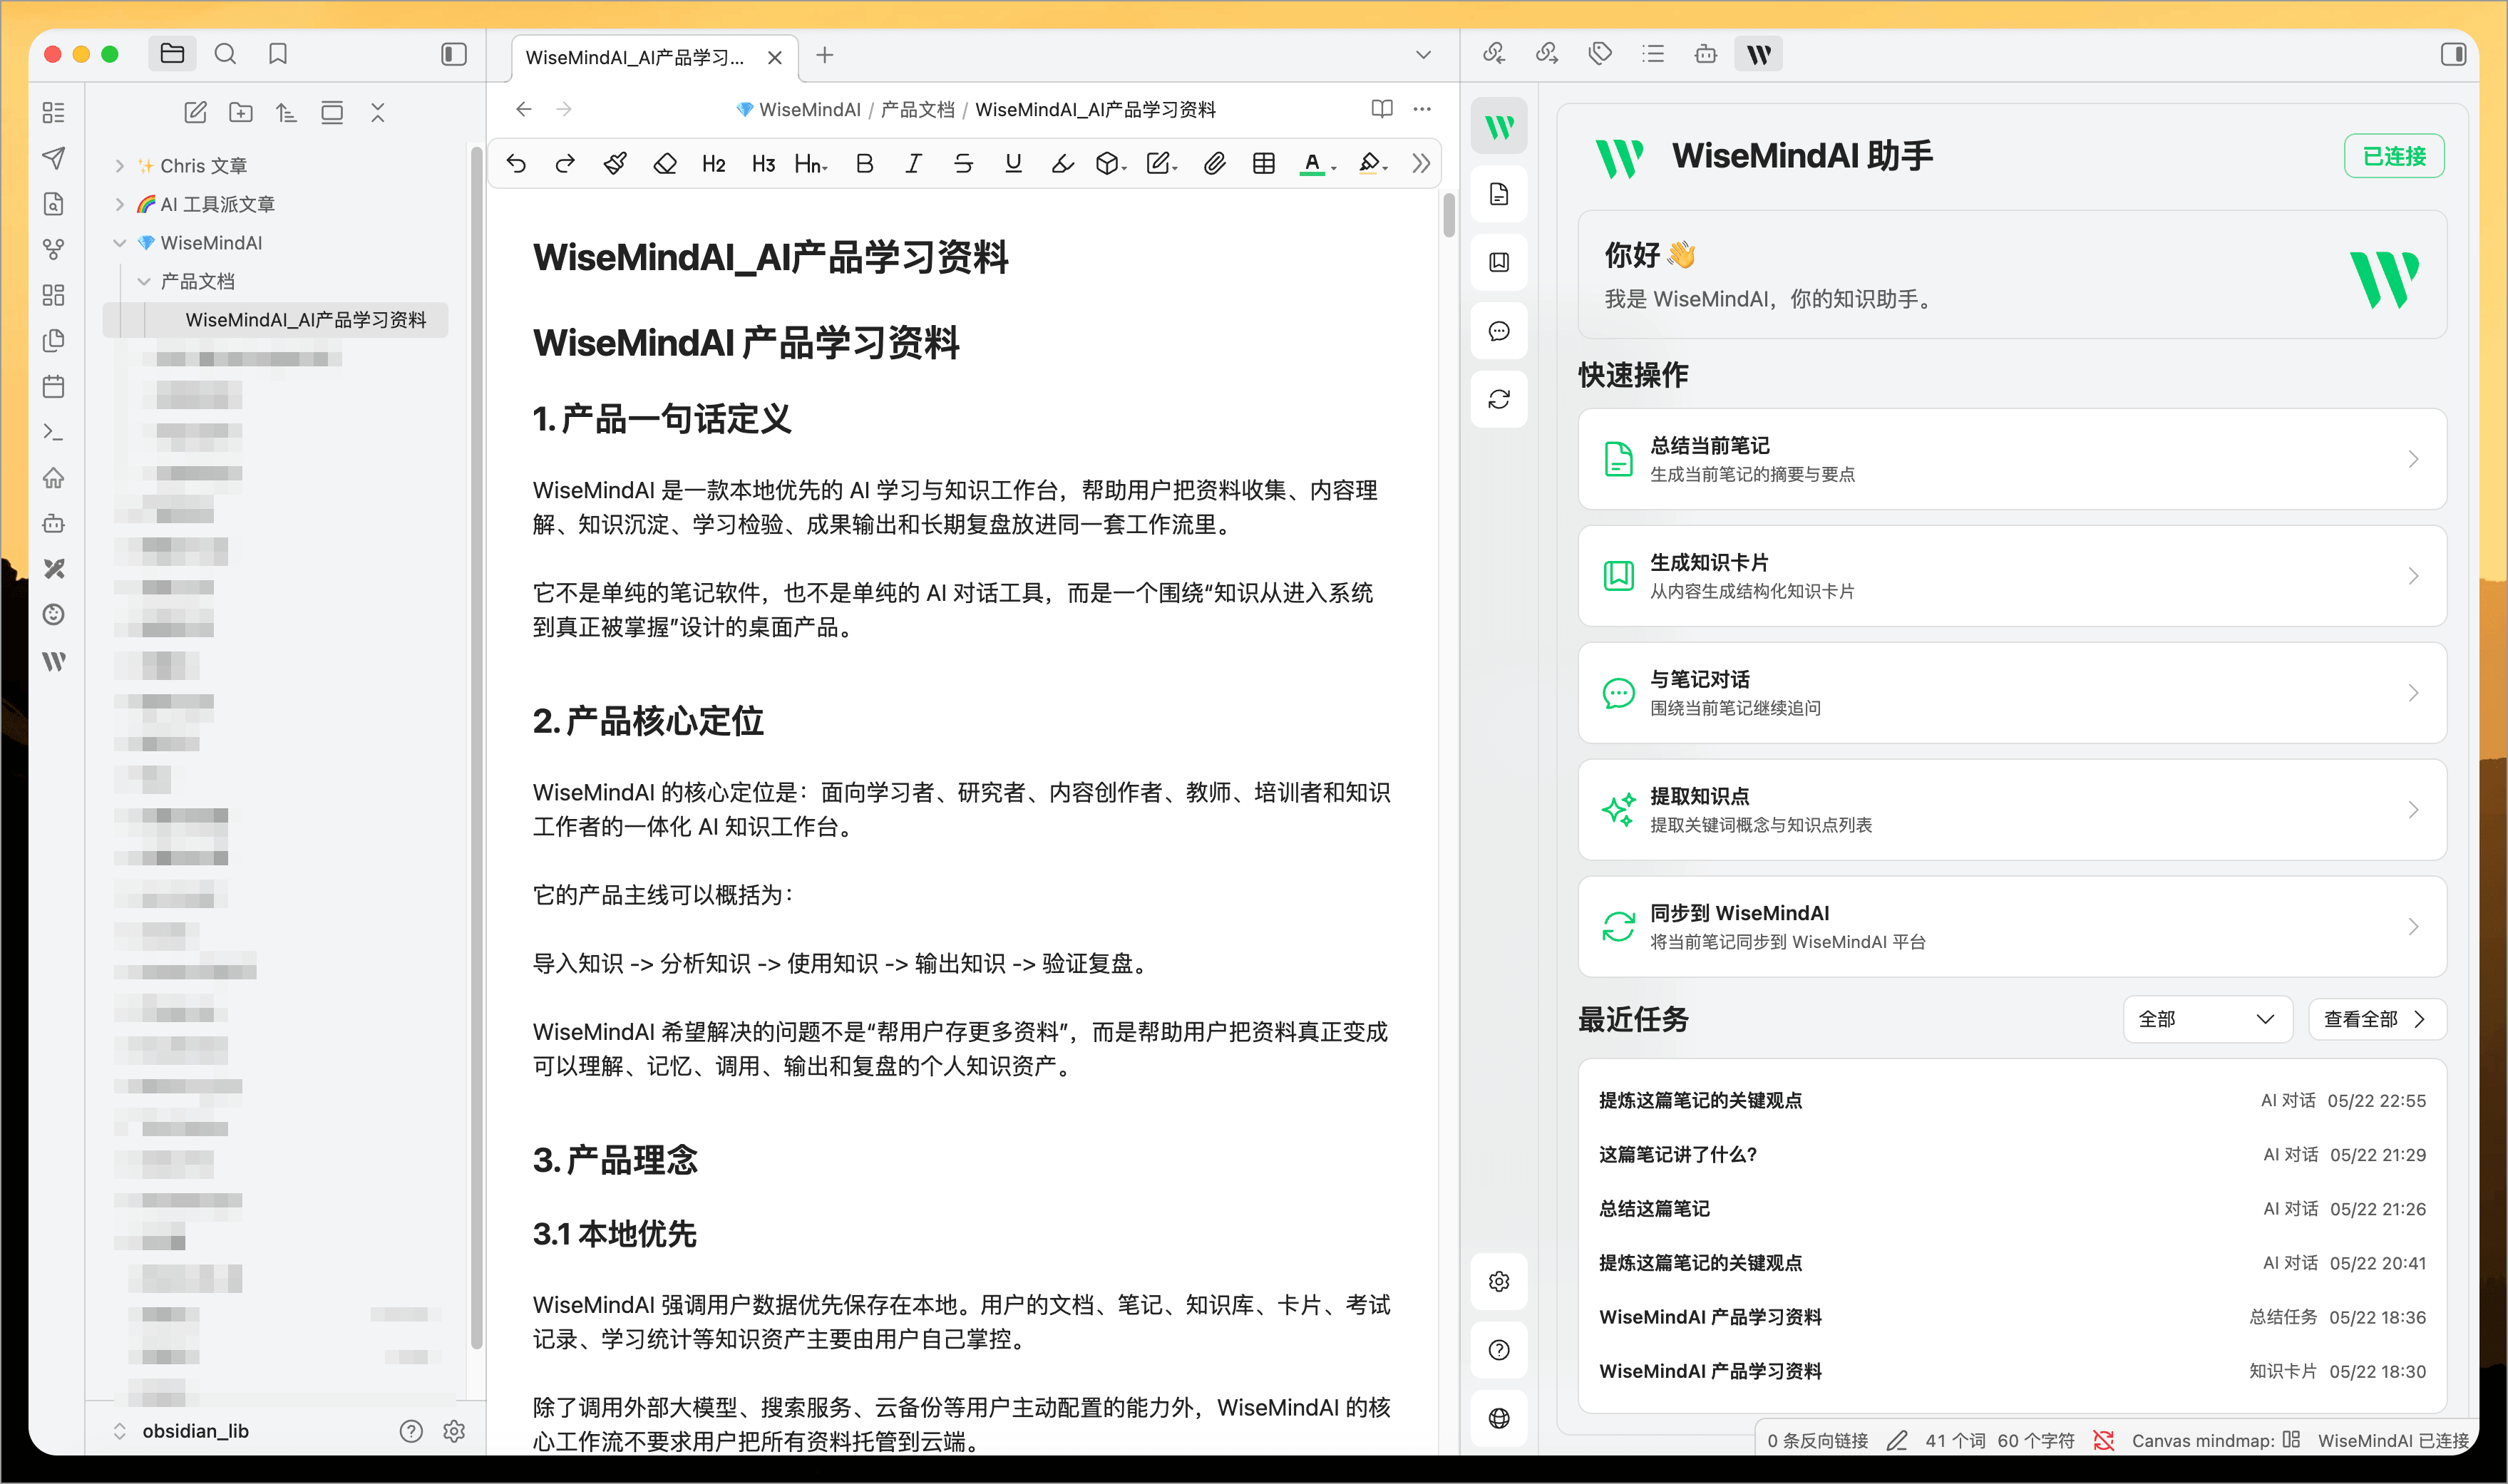Click the redo toolbar icon
The height and width of the screenshot is (1484, 2508).
(565, 163)
